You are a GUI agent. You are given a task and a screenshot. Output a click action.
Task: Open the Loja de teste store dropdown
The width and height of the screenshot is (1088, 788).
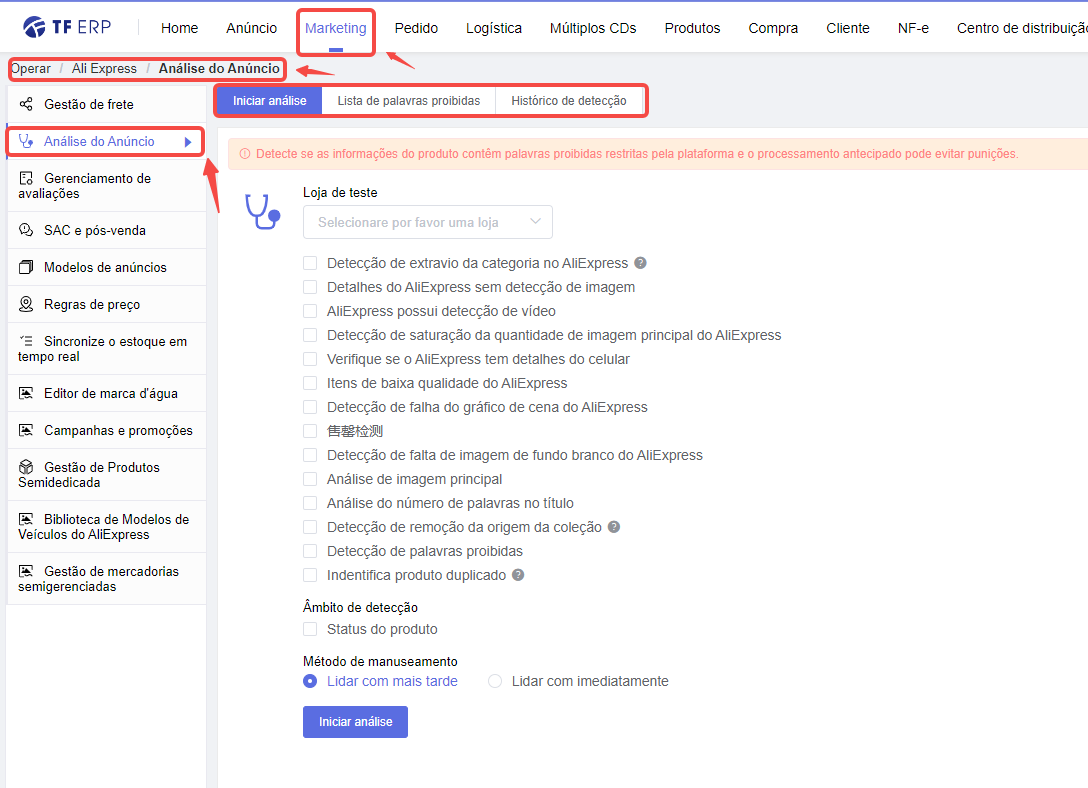click(x=427, y=222)
